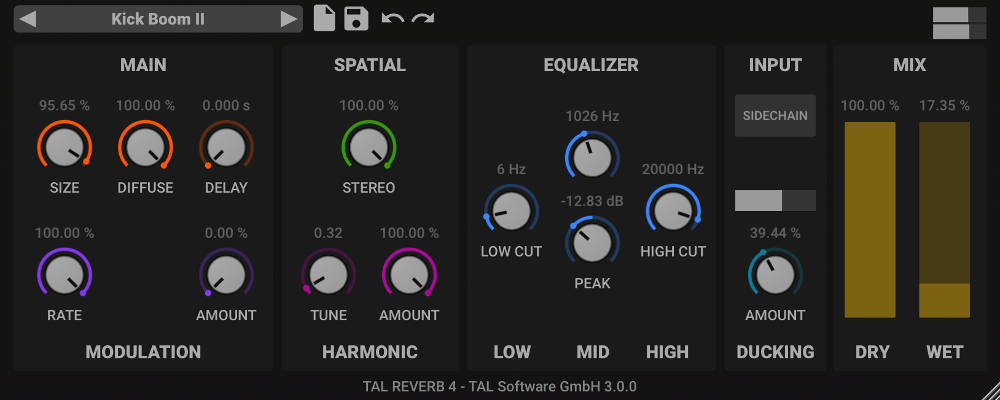Screen dimensions: 1000x400
Task: Select the previous preset with left arrow
Action: pos(28,19)
